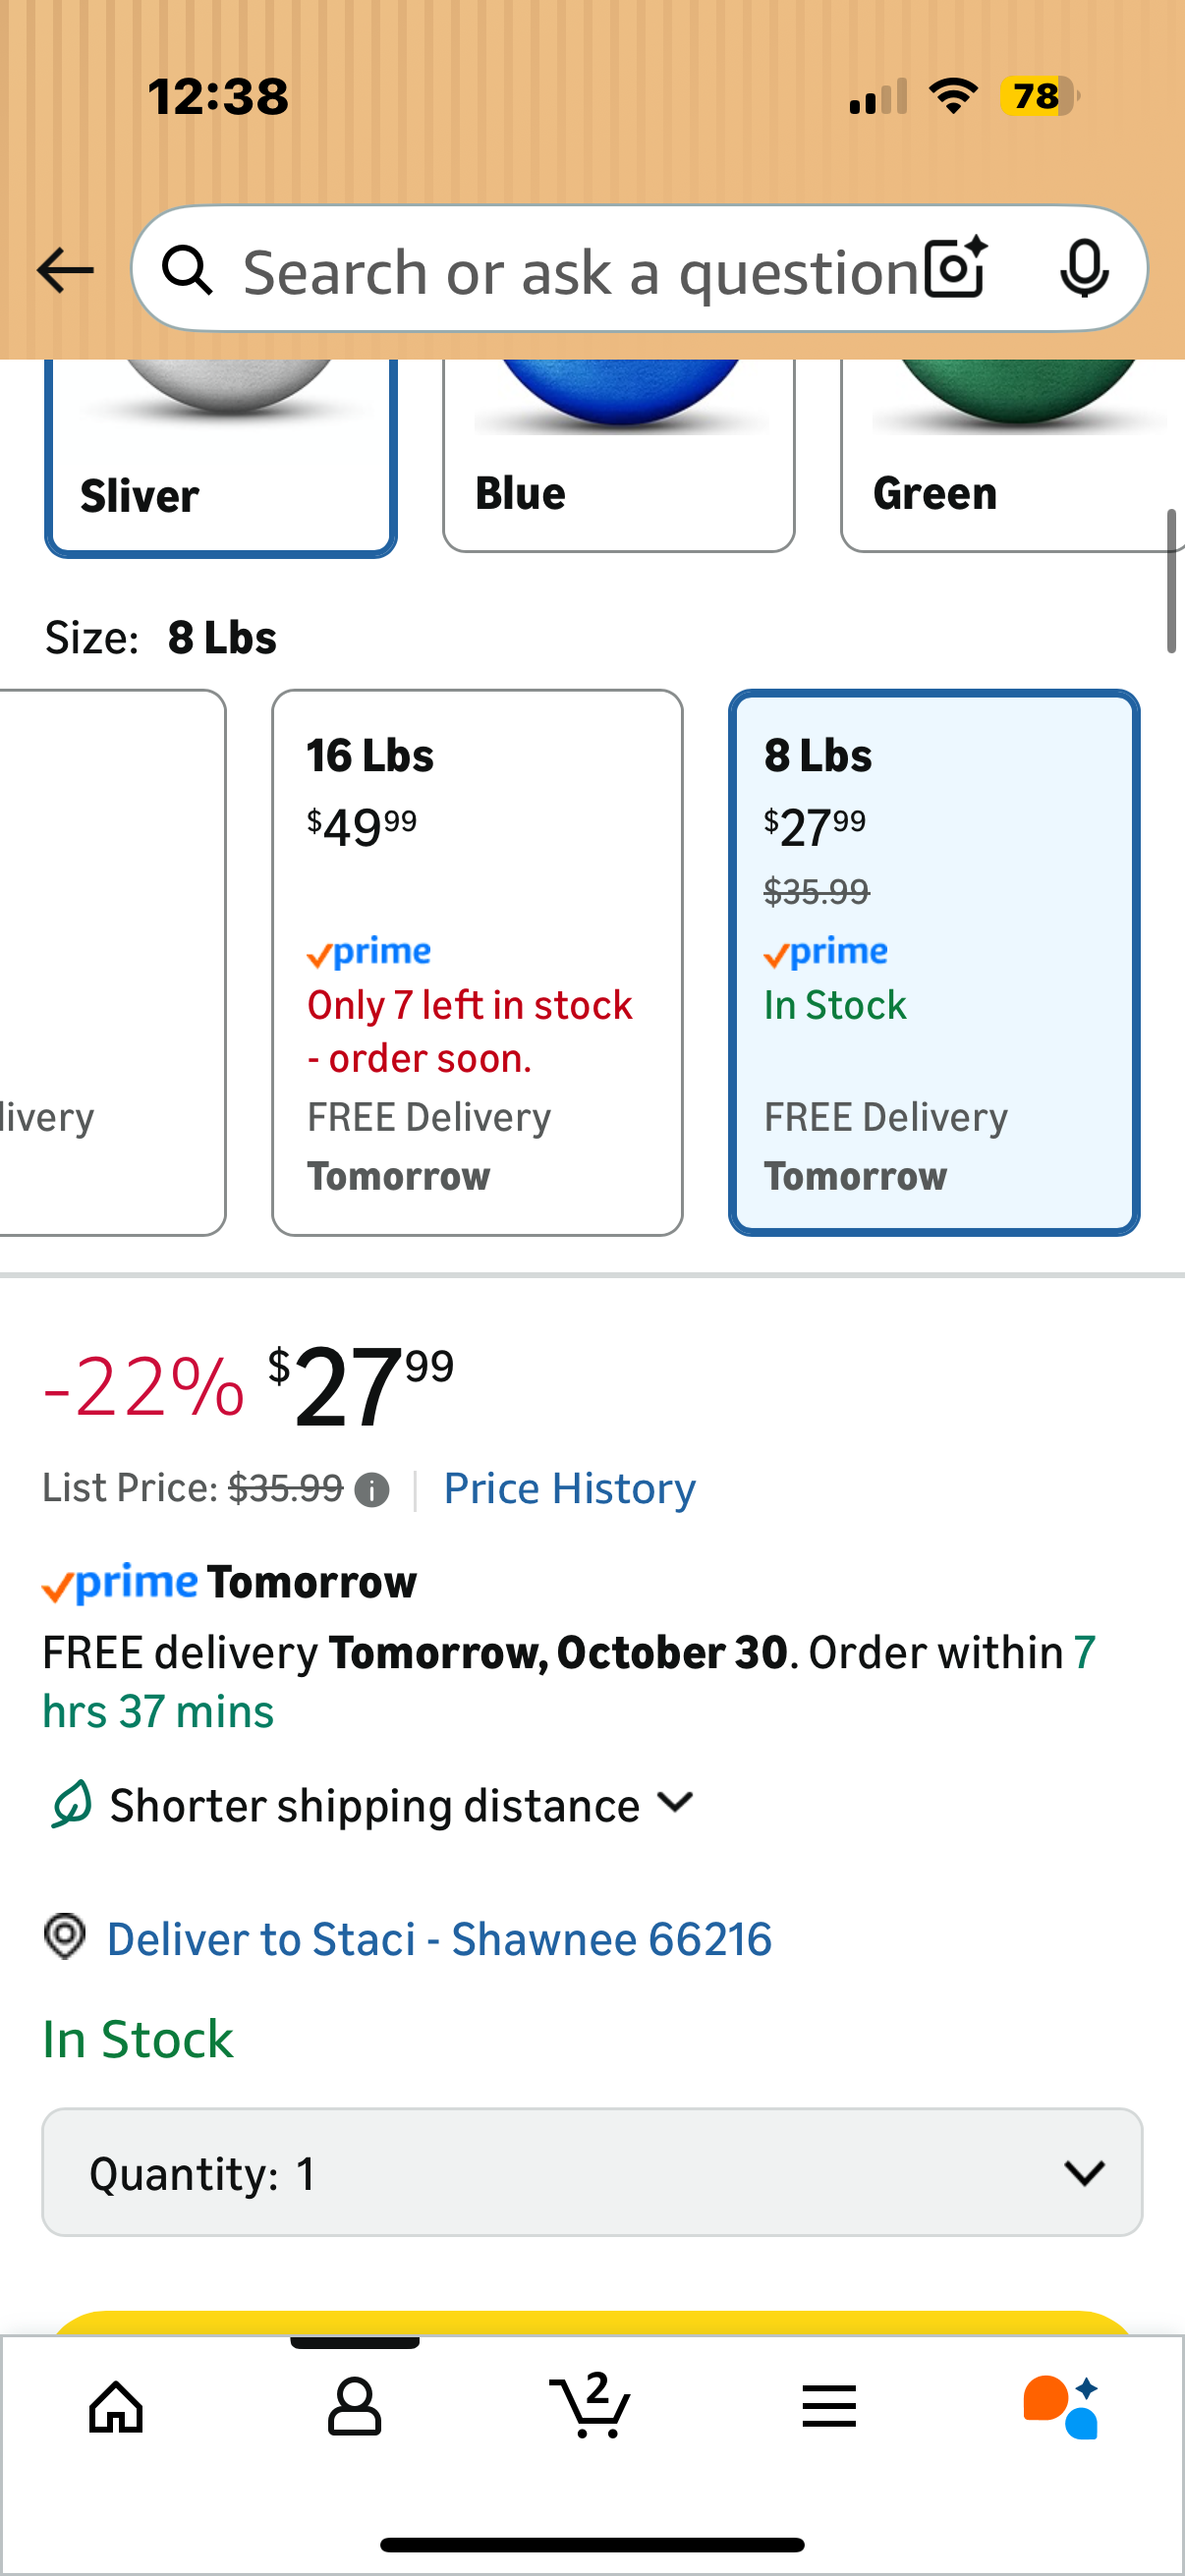Tap the microphone voice search icon
Screen dimensions: 1185x2576
point(1084,268)
